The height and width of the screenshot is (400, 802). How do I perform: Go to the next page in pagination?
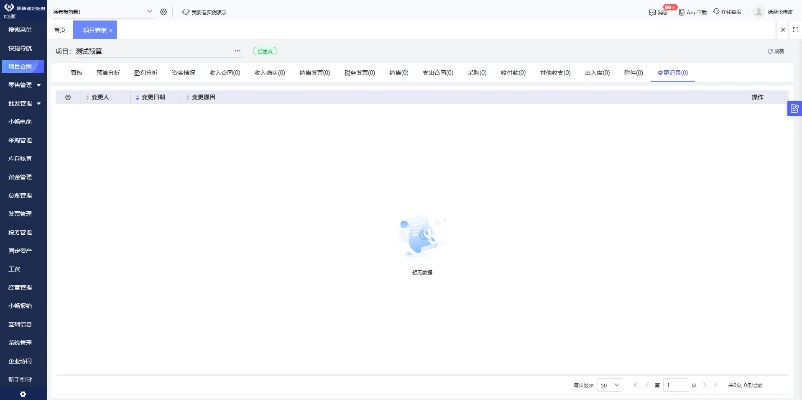point(704,385)
